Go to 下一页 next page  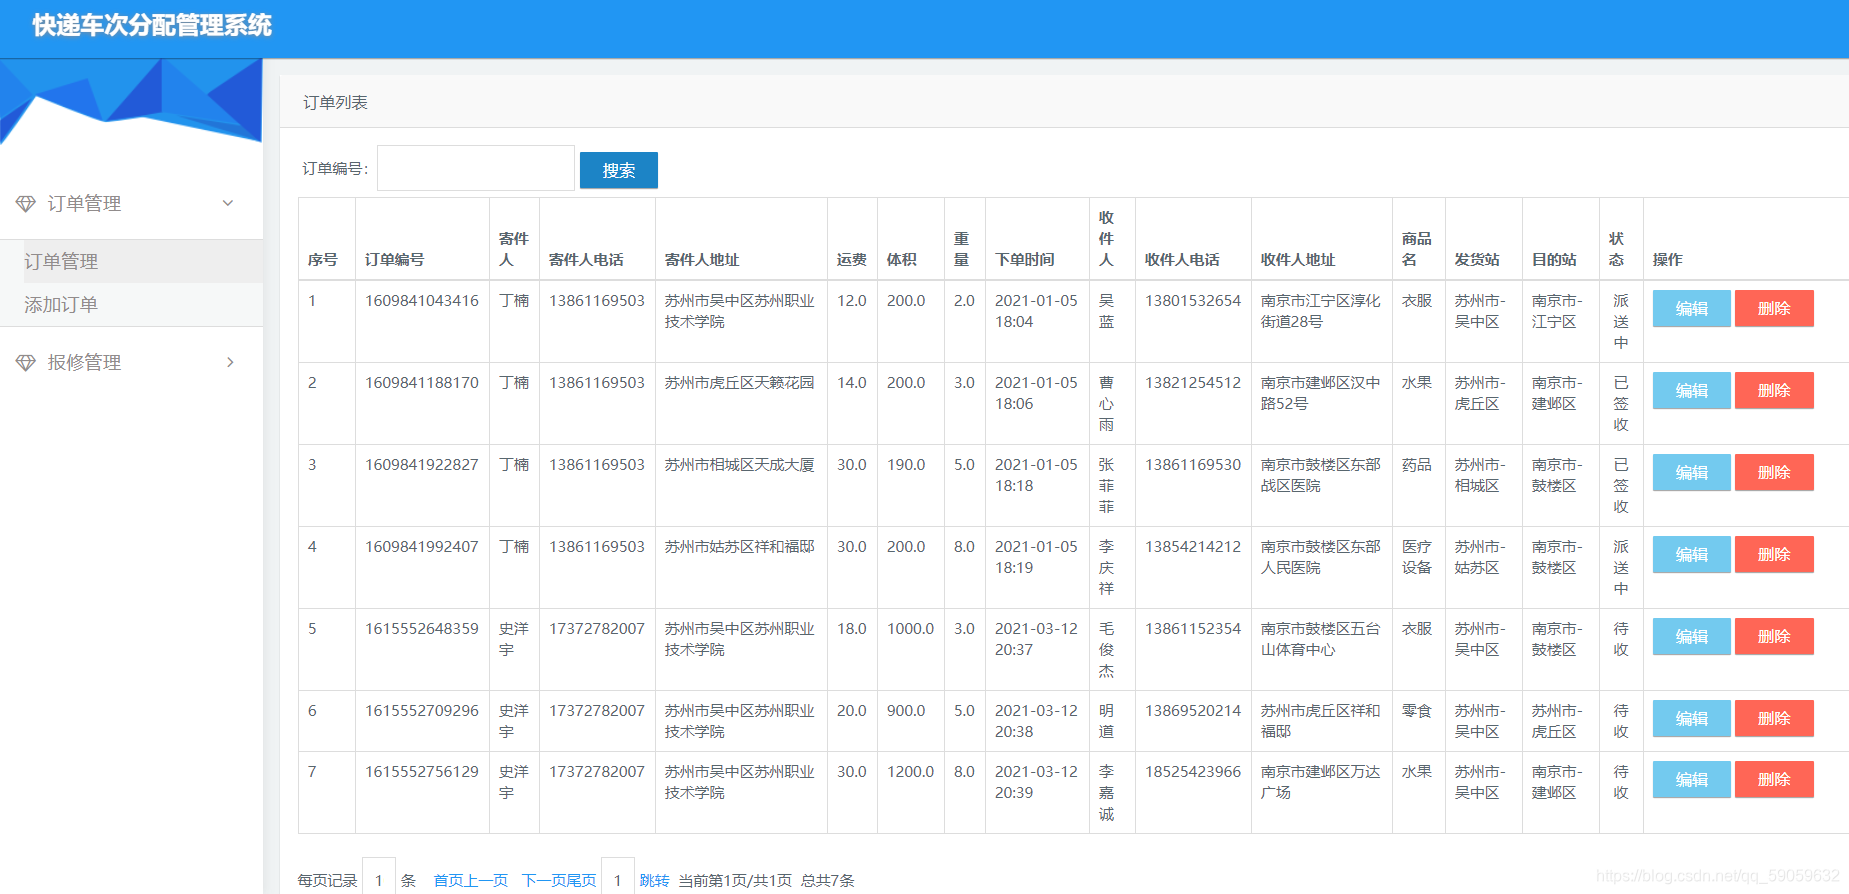[x=544, y=881]
